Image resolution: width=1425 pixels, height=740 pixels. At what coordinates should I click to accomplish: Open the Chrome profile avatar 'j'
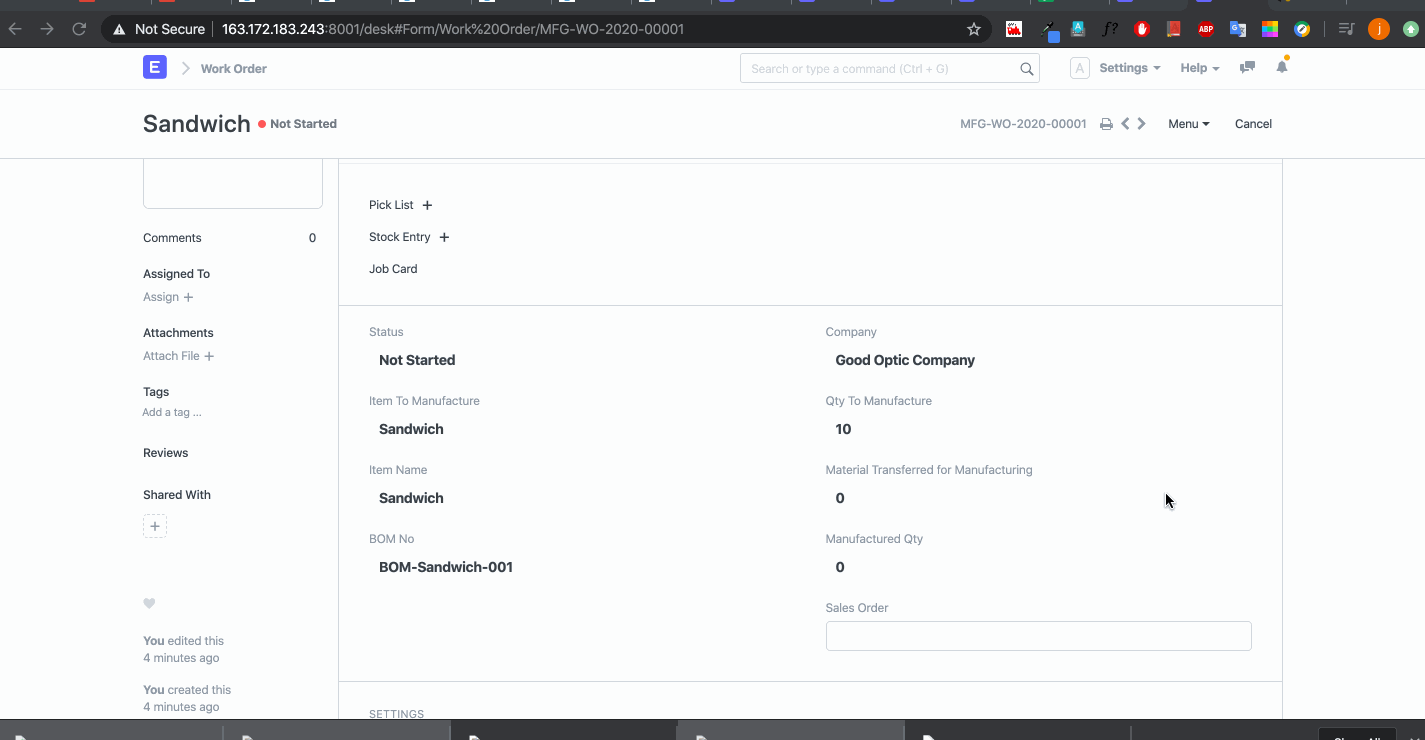(1378, 29)
